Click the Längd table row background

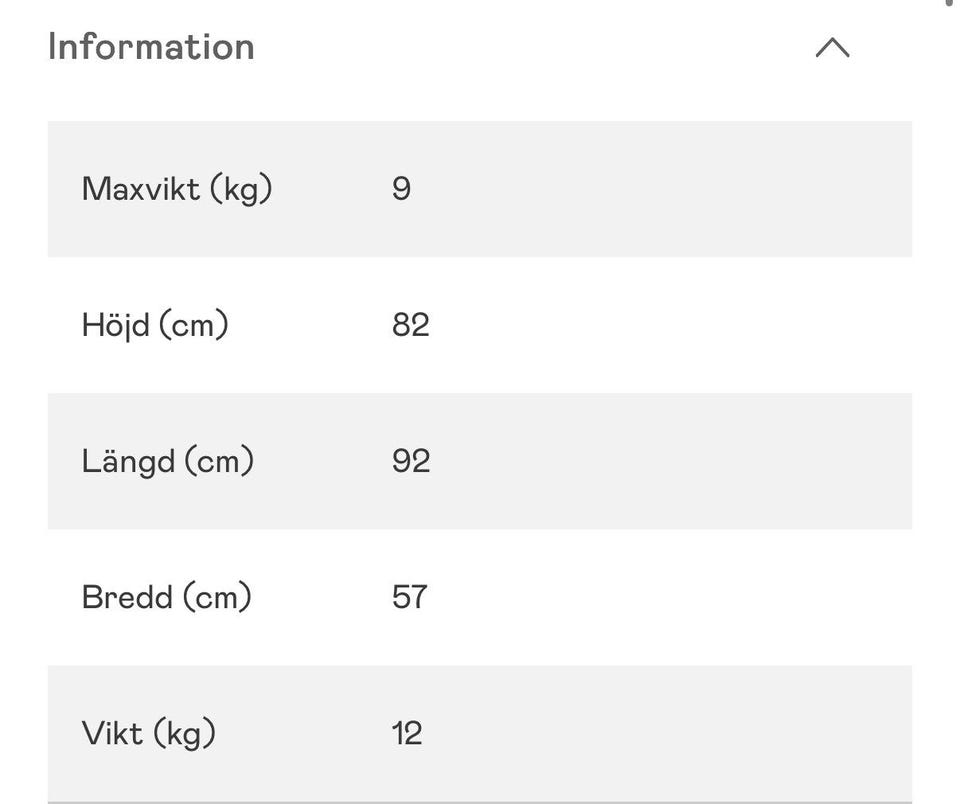coord(480,461)
